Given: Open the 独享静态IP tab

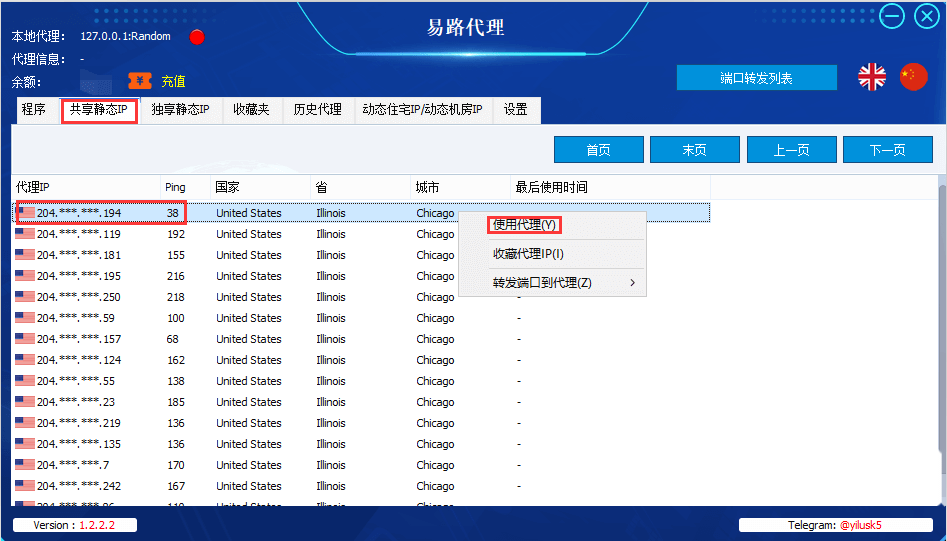Looking at the screenshot, I should tap(180, 110).
